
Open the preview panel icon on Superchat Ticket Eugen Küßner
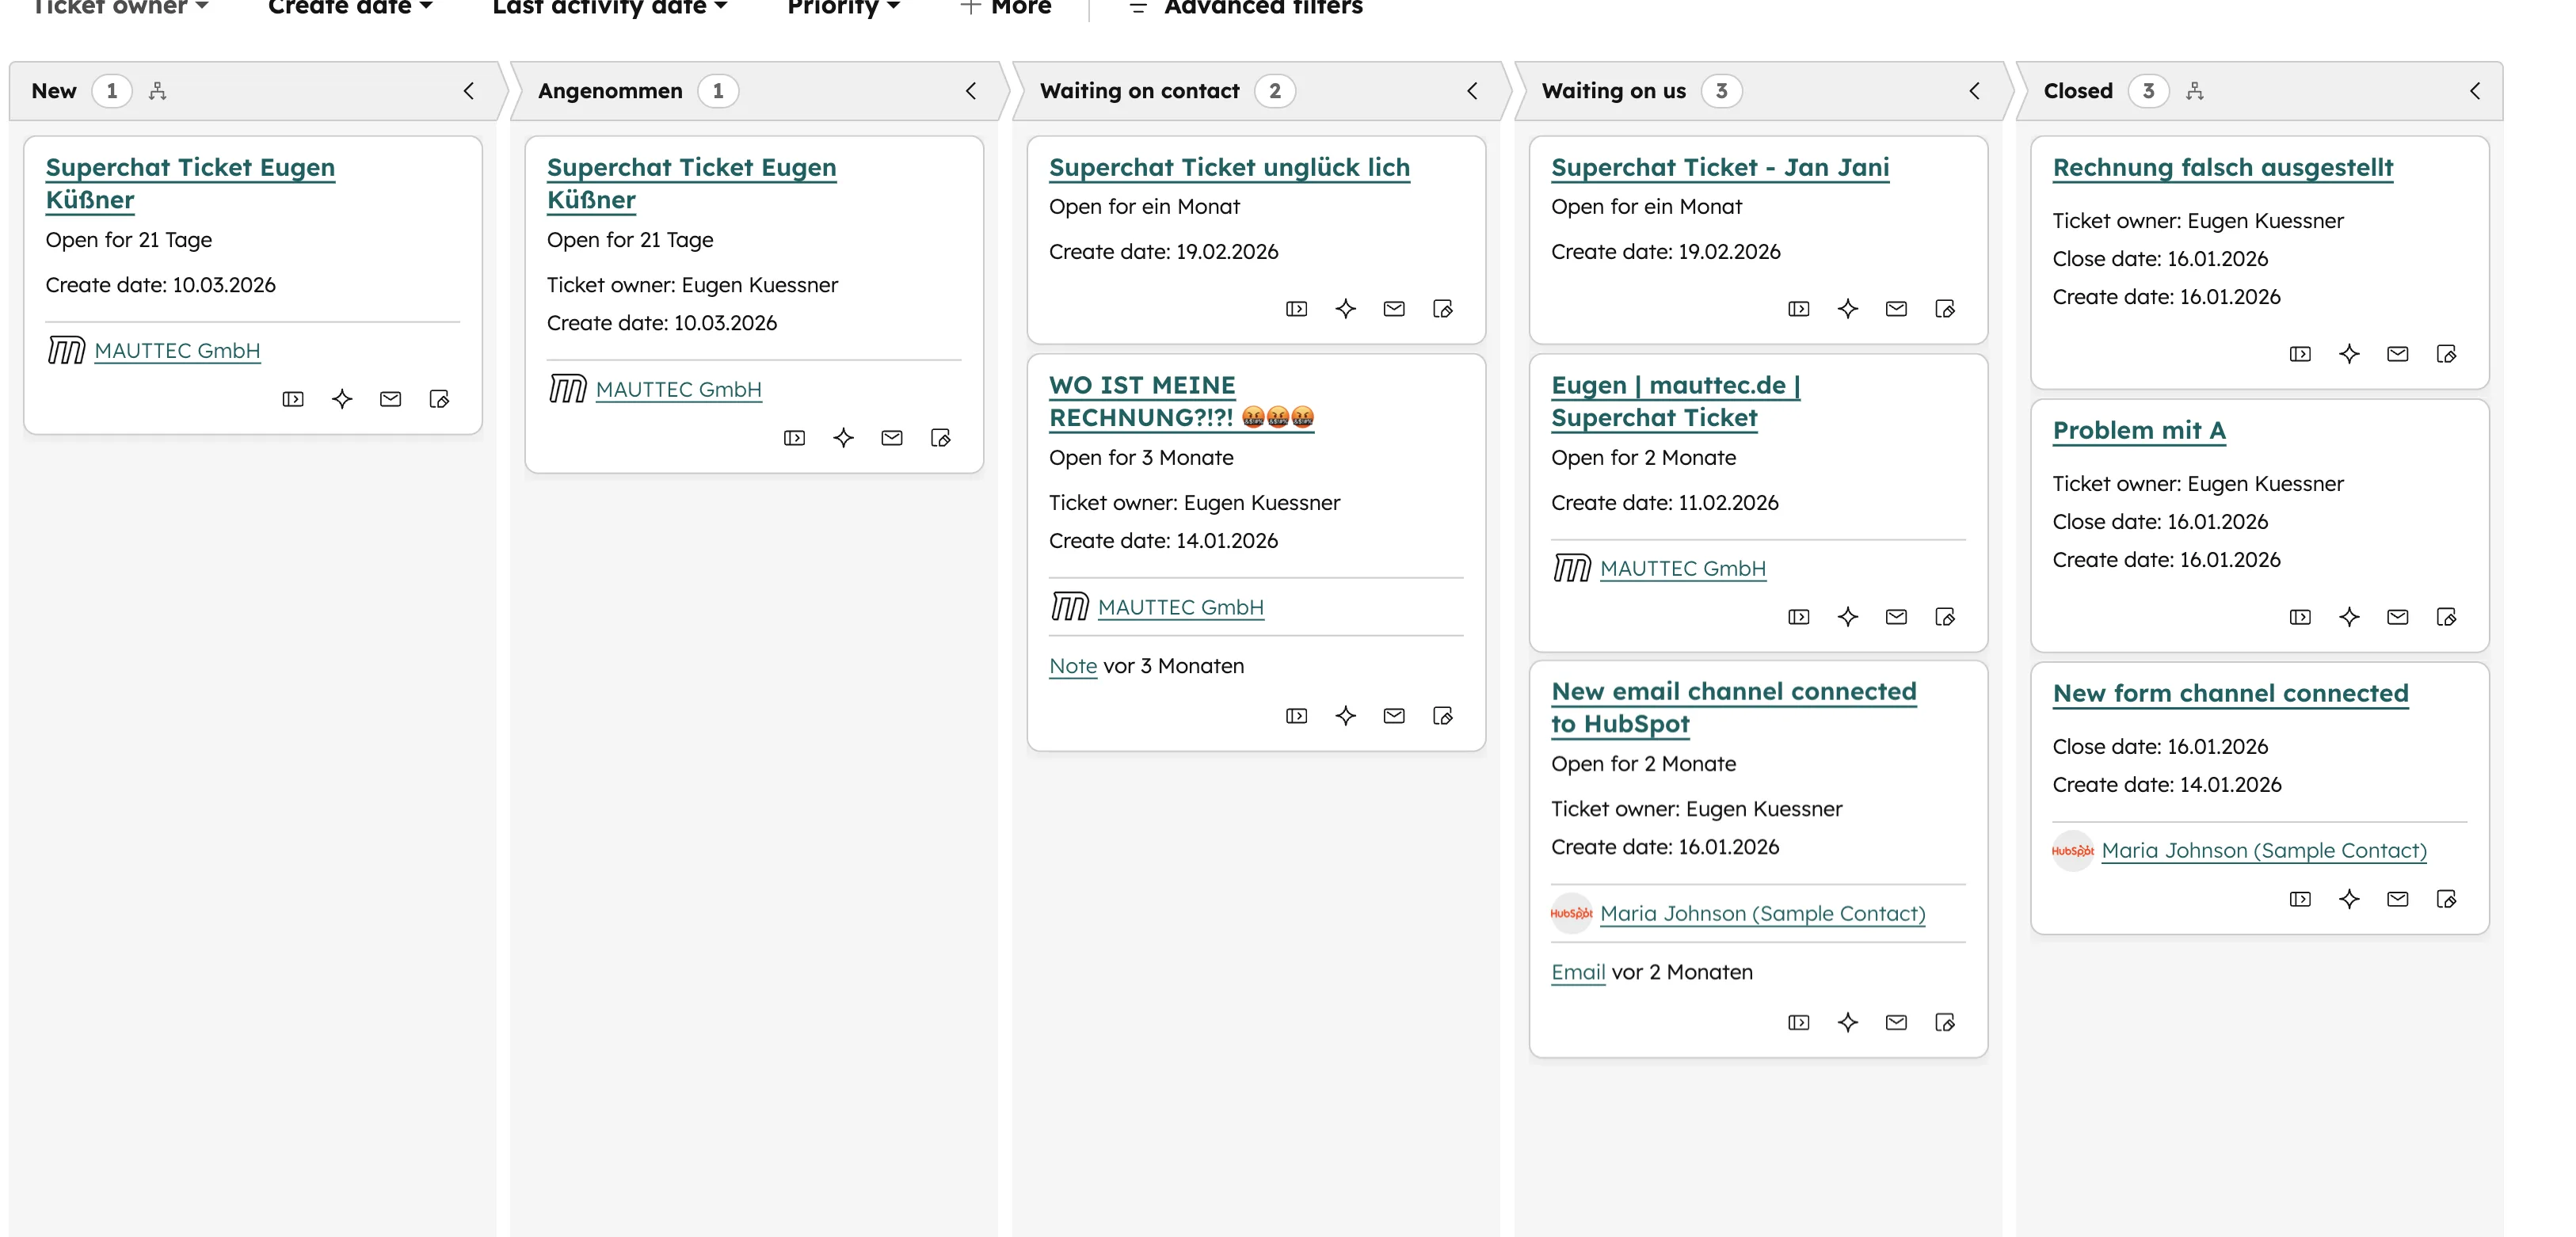[292, 398]
